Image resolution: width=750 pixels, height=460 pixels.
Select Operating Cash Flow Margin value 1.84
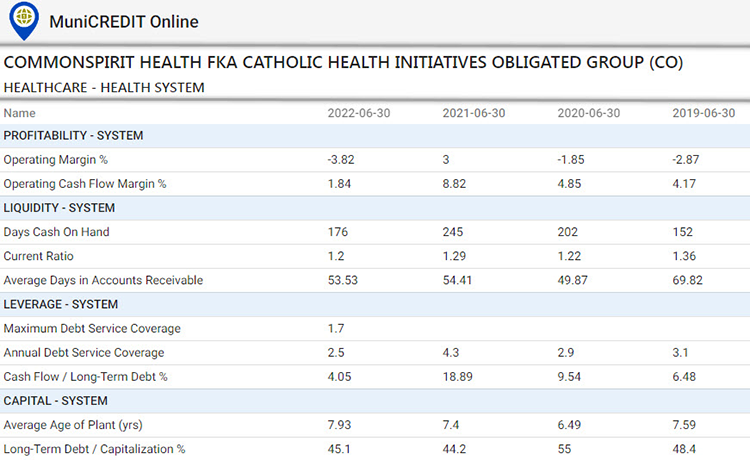(339, 184)
